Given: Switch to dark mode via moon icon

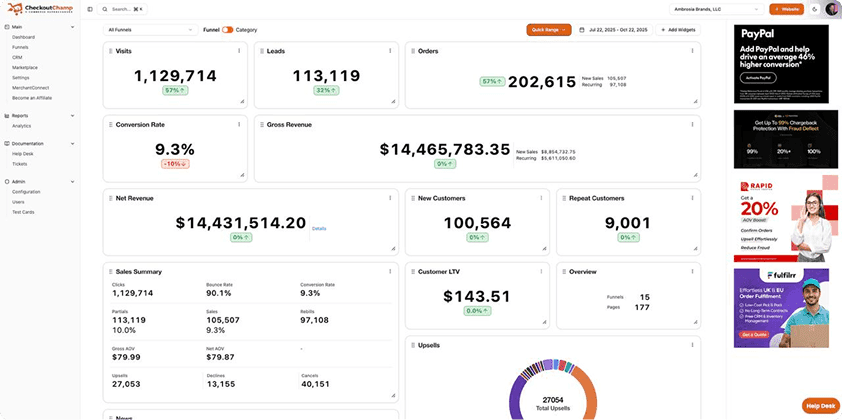Looking at the screenshot, I should [815, 9].
